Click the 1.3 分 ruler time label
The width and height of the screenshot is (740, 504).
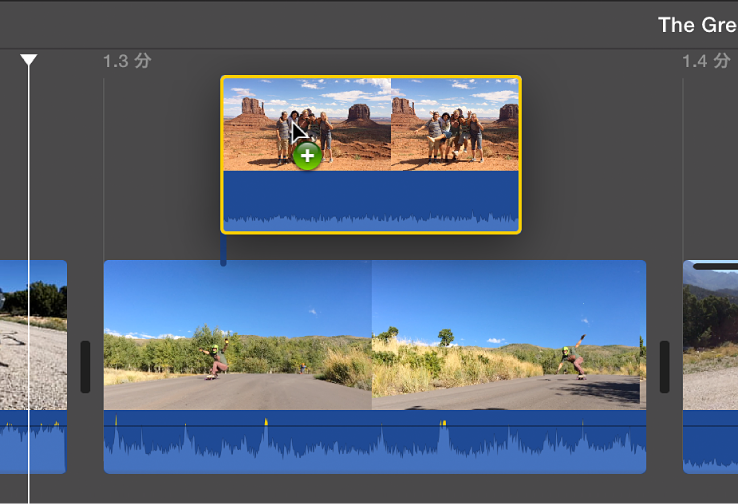[127, 61]
